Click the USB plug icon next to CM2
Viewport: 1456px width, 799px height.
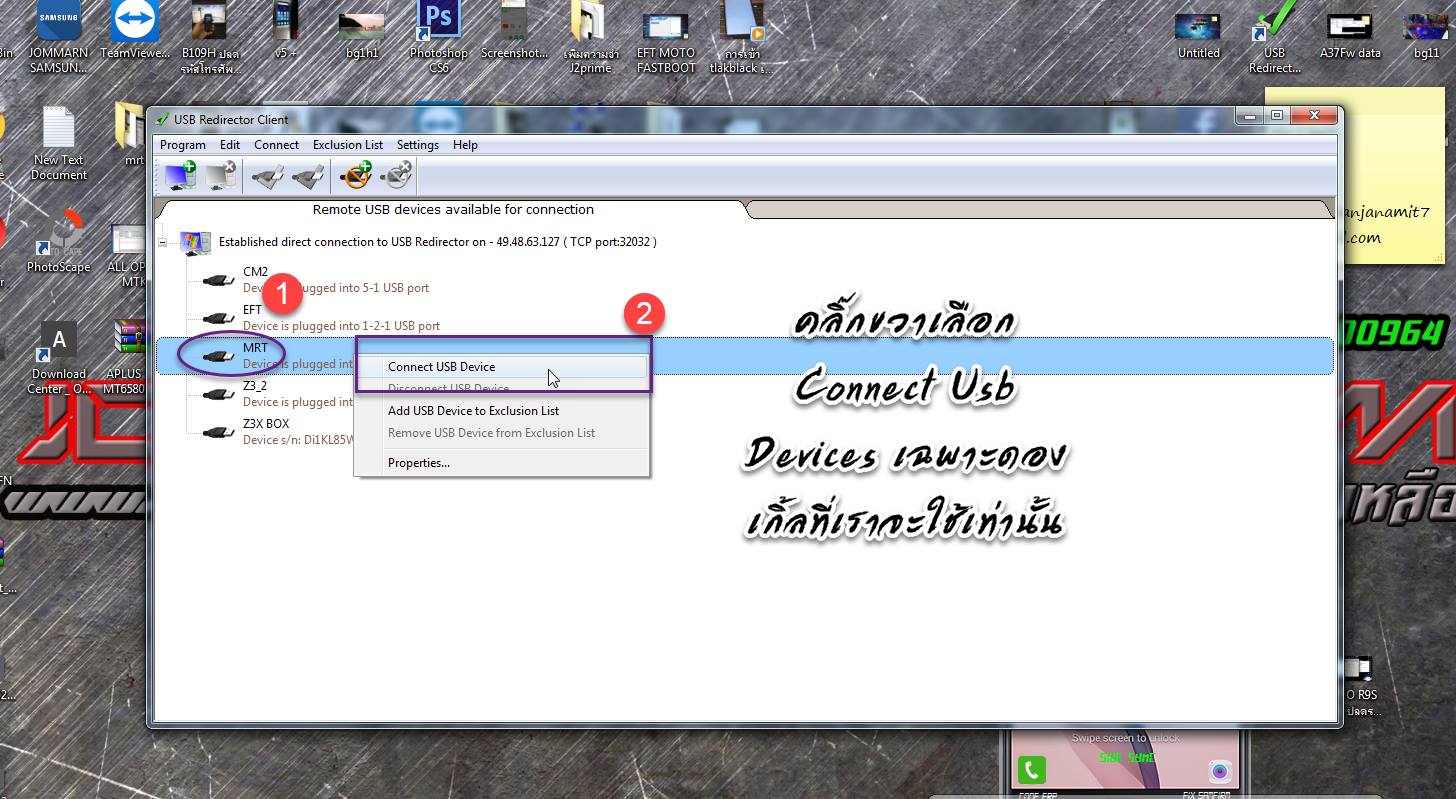(x=219, y=280)
